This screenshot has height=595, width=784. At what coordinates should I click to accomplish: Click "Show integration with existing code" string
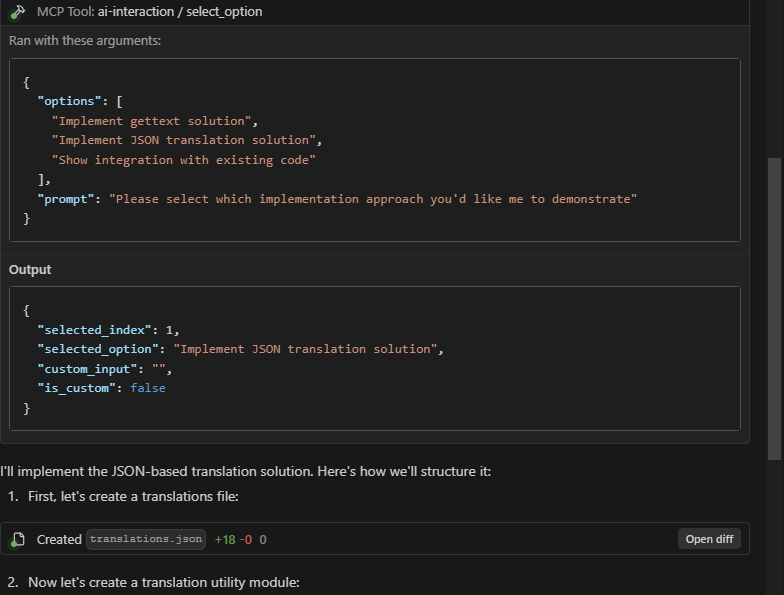tap(184, 160)
